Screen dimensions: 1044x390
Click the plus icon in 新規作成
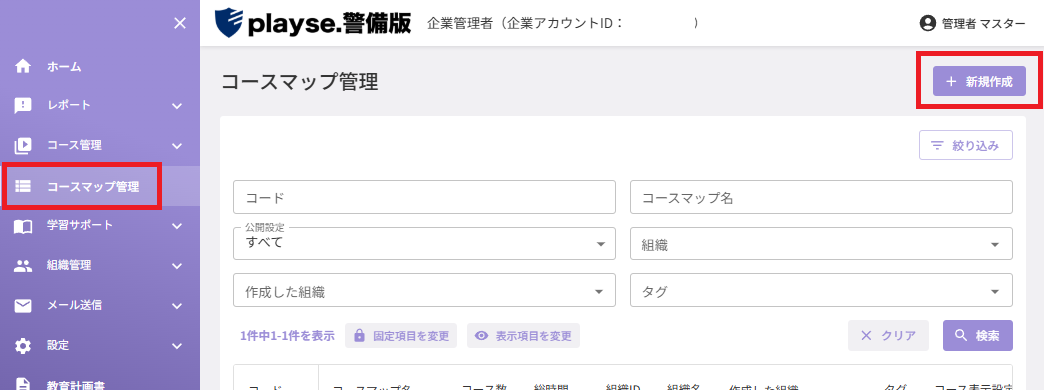click(951, 81)
